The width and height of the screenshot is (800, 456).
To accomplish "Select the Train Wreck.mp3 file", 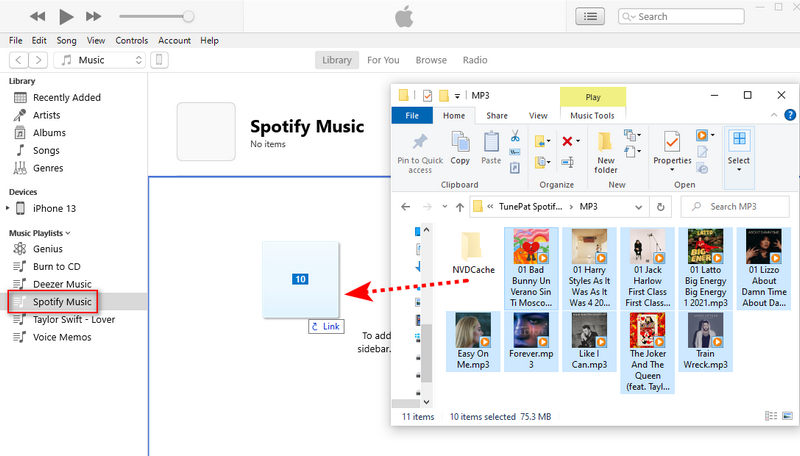I will click(706, 341).
